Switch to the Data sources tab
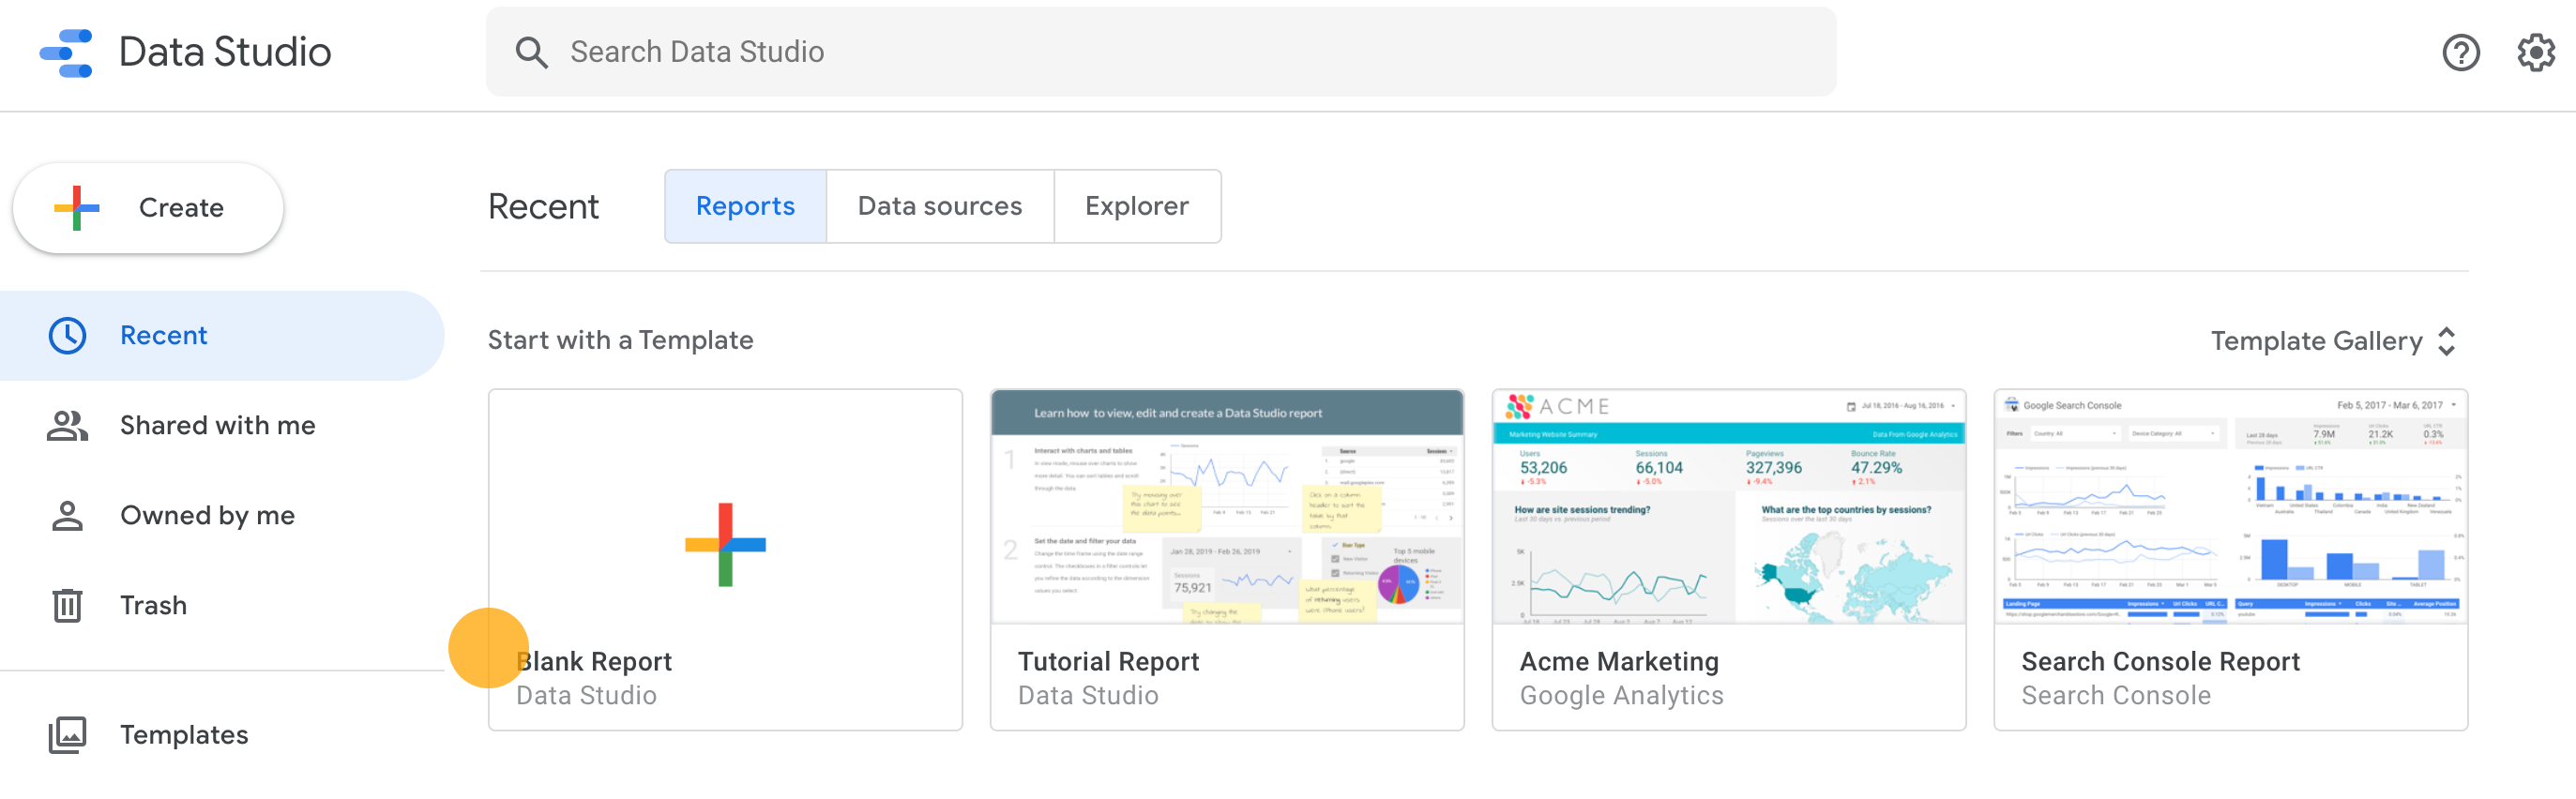The image size is (2576, 799). (x=940, y=206)
